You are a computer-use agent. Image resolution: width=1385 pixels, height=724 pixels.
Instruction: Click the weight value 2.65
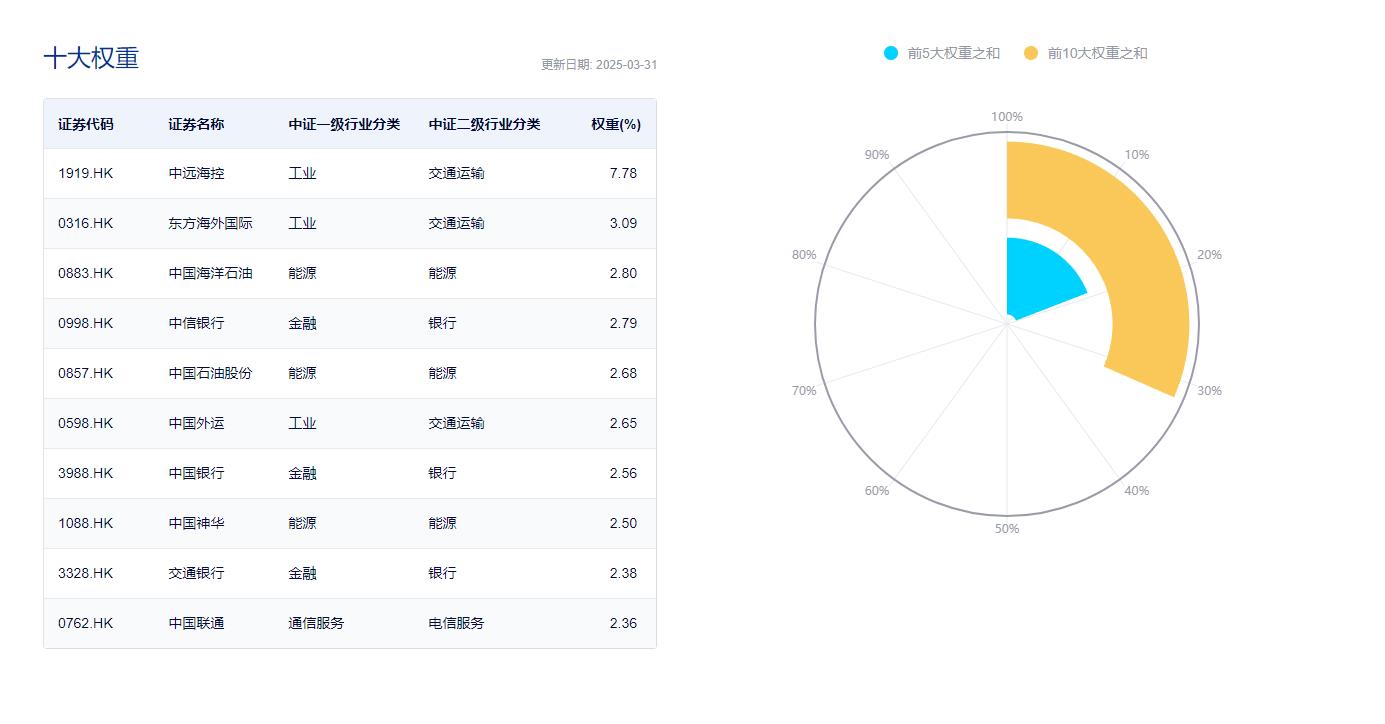(x=623, y=423)
